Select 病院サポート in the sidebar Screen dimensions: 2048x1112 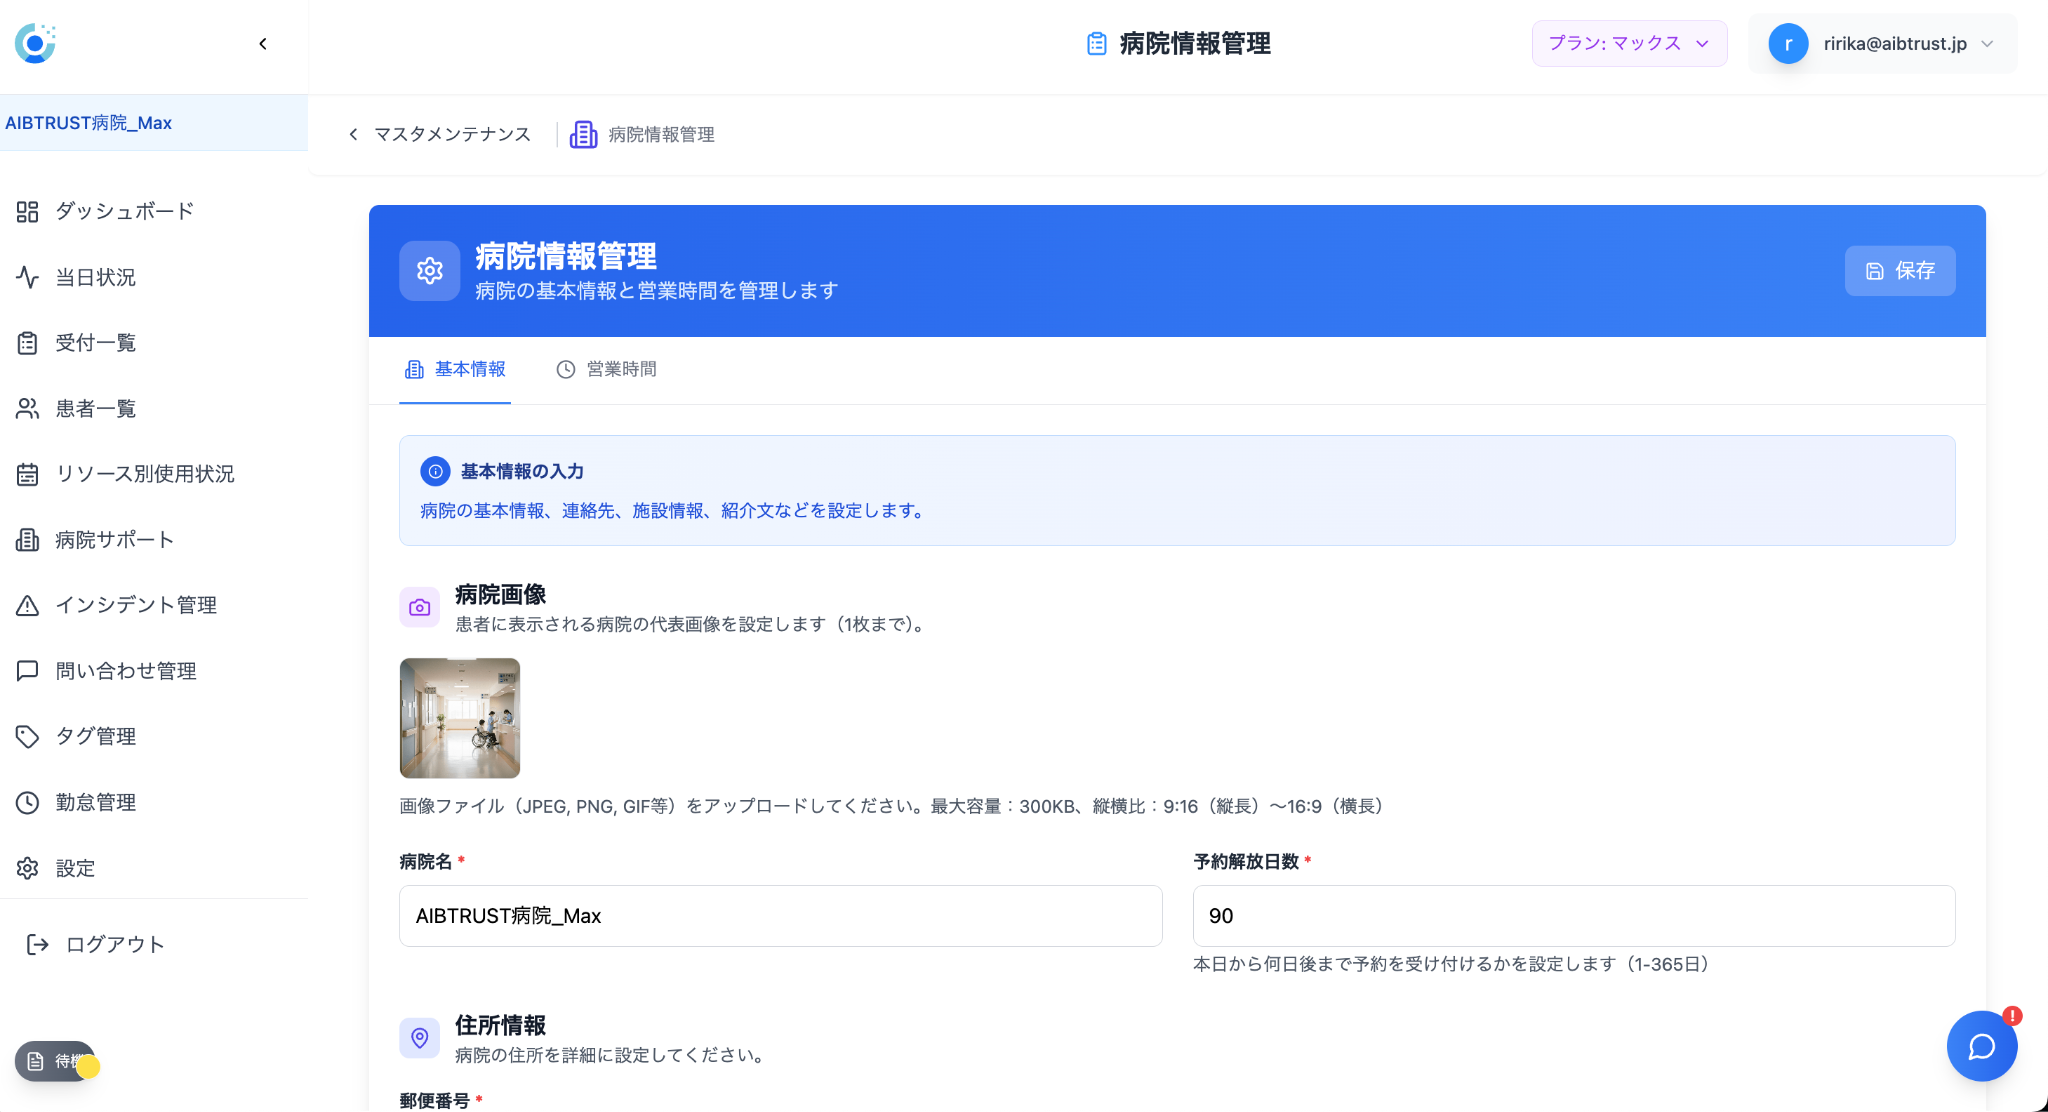112,539
